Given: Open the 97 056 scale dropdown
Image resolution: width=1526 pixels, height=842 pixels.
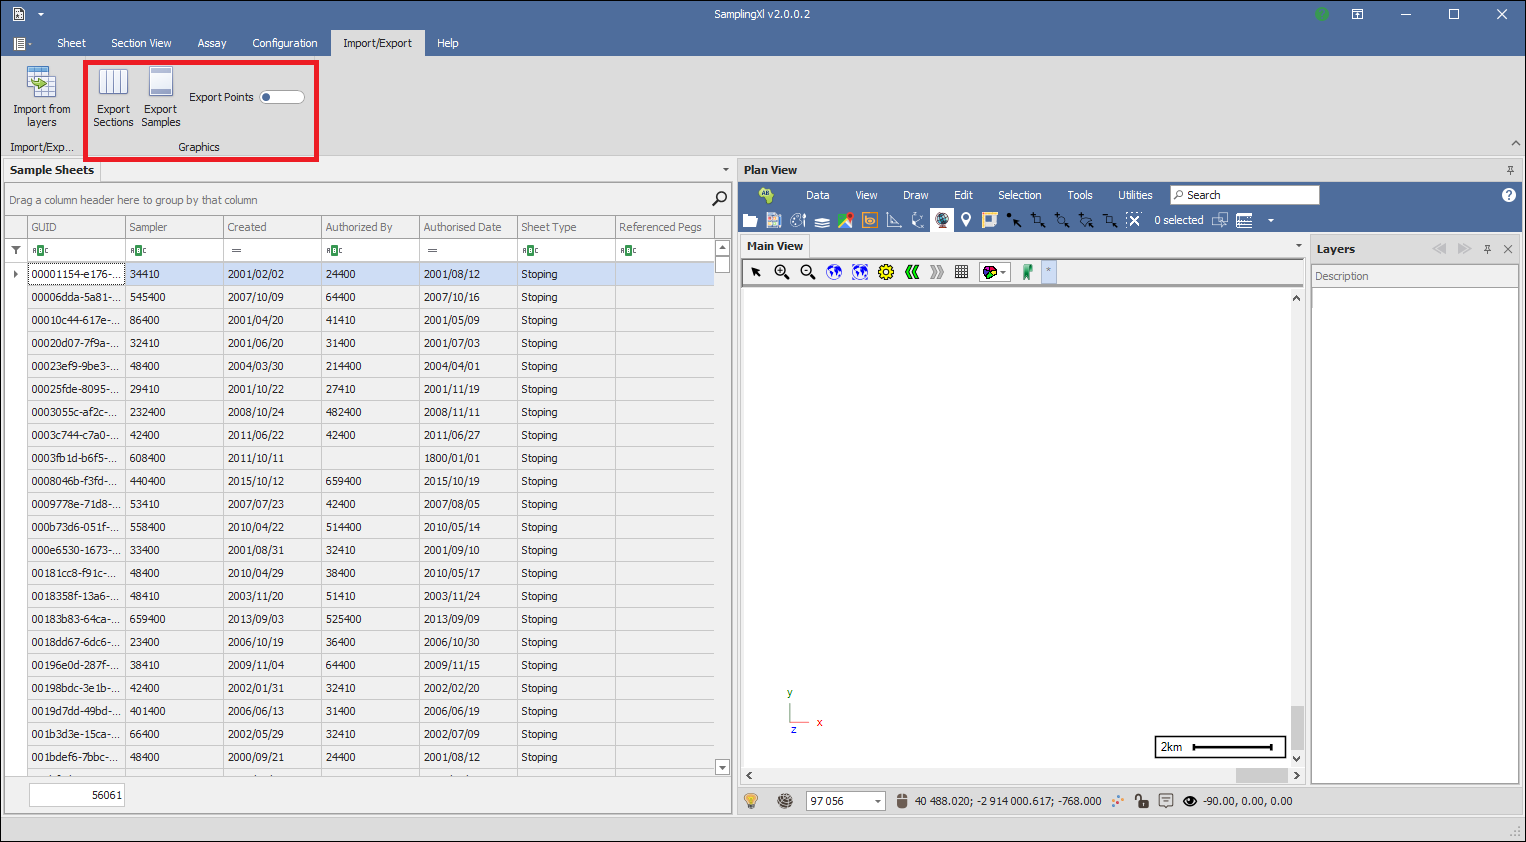Looking at the screenshot, I should click(x=877, y=801).
